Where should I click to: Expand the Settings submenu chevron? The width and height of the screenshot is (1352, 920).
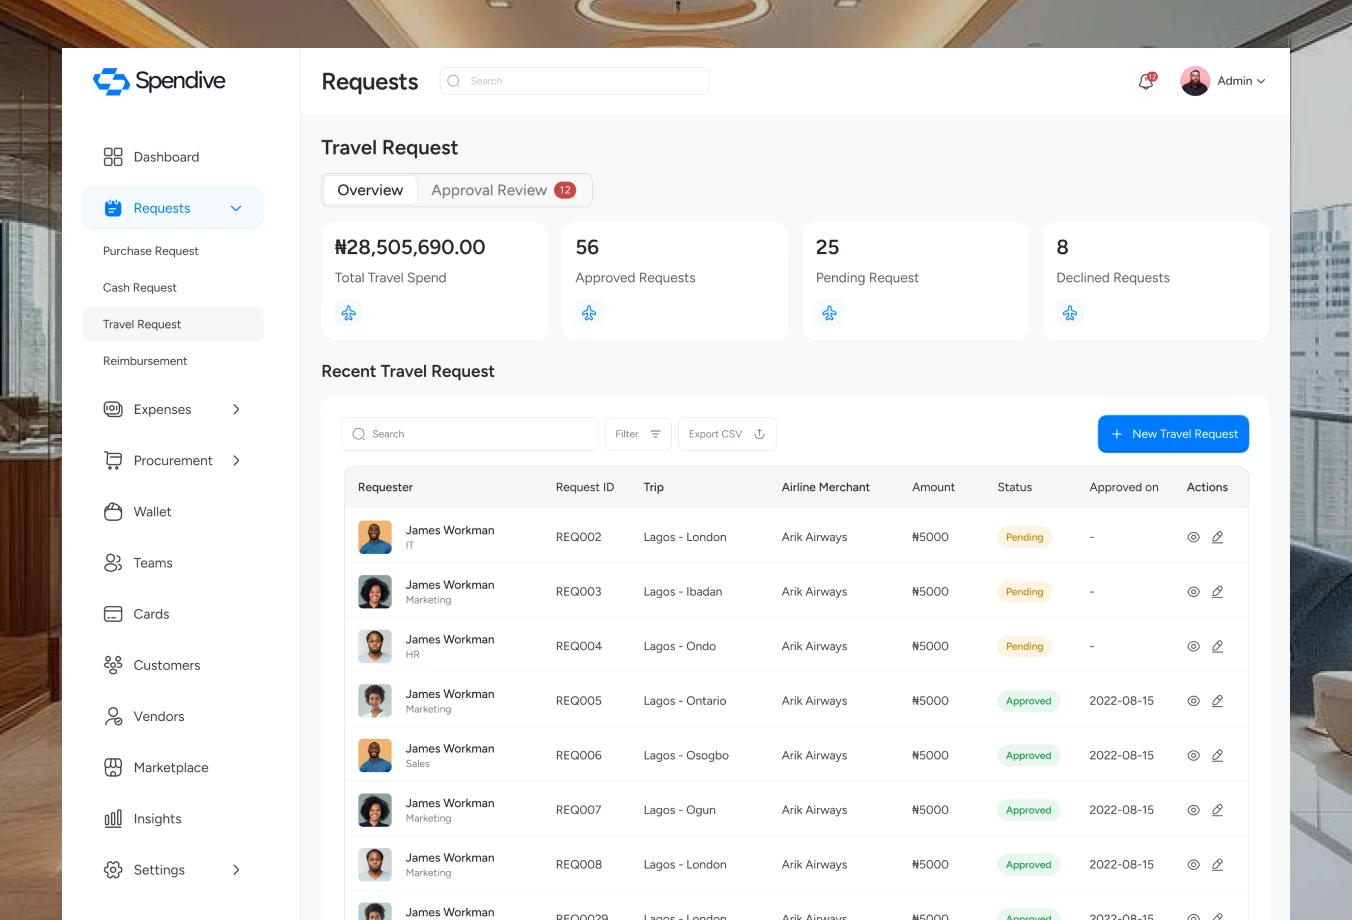pyautogui.click(x=236, y=870)
